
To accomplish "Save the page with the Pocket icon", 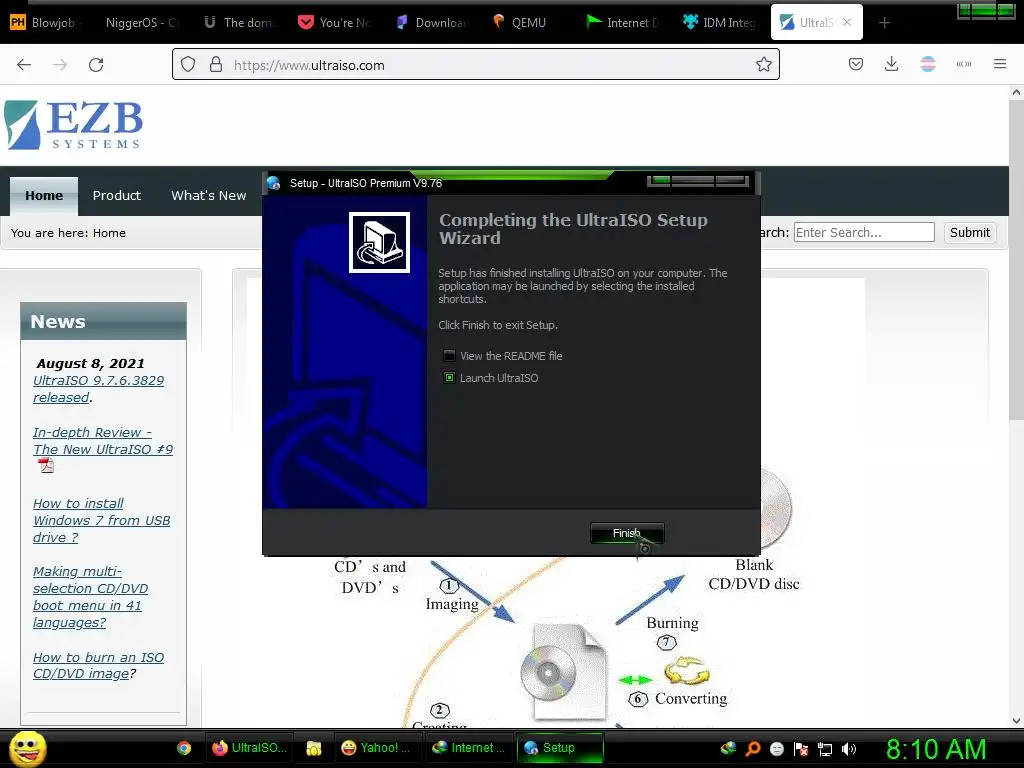I will (x=856, y=64).
